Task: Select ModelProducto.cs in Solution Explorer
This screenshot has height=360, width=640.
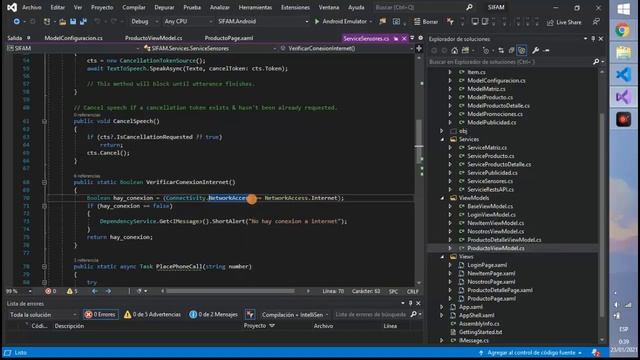Action: point(490,97)
